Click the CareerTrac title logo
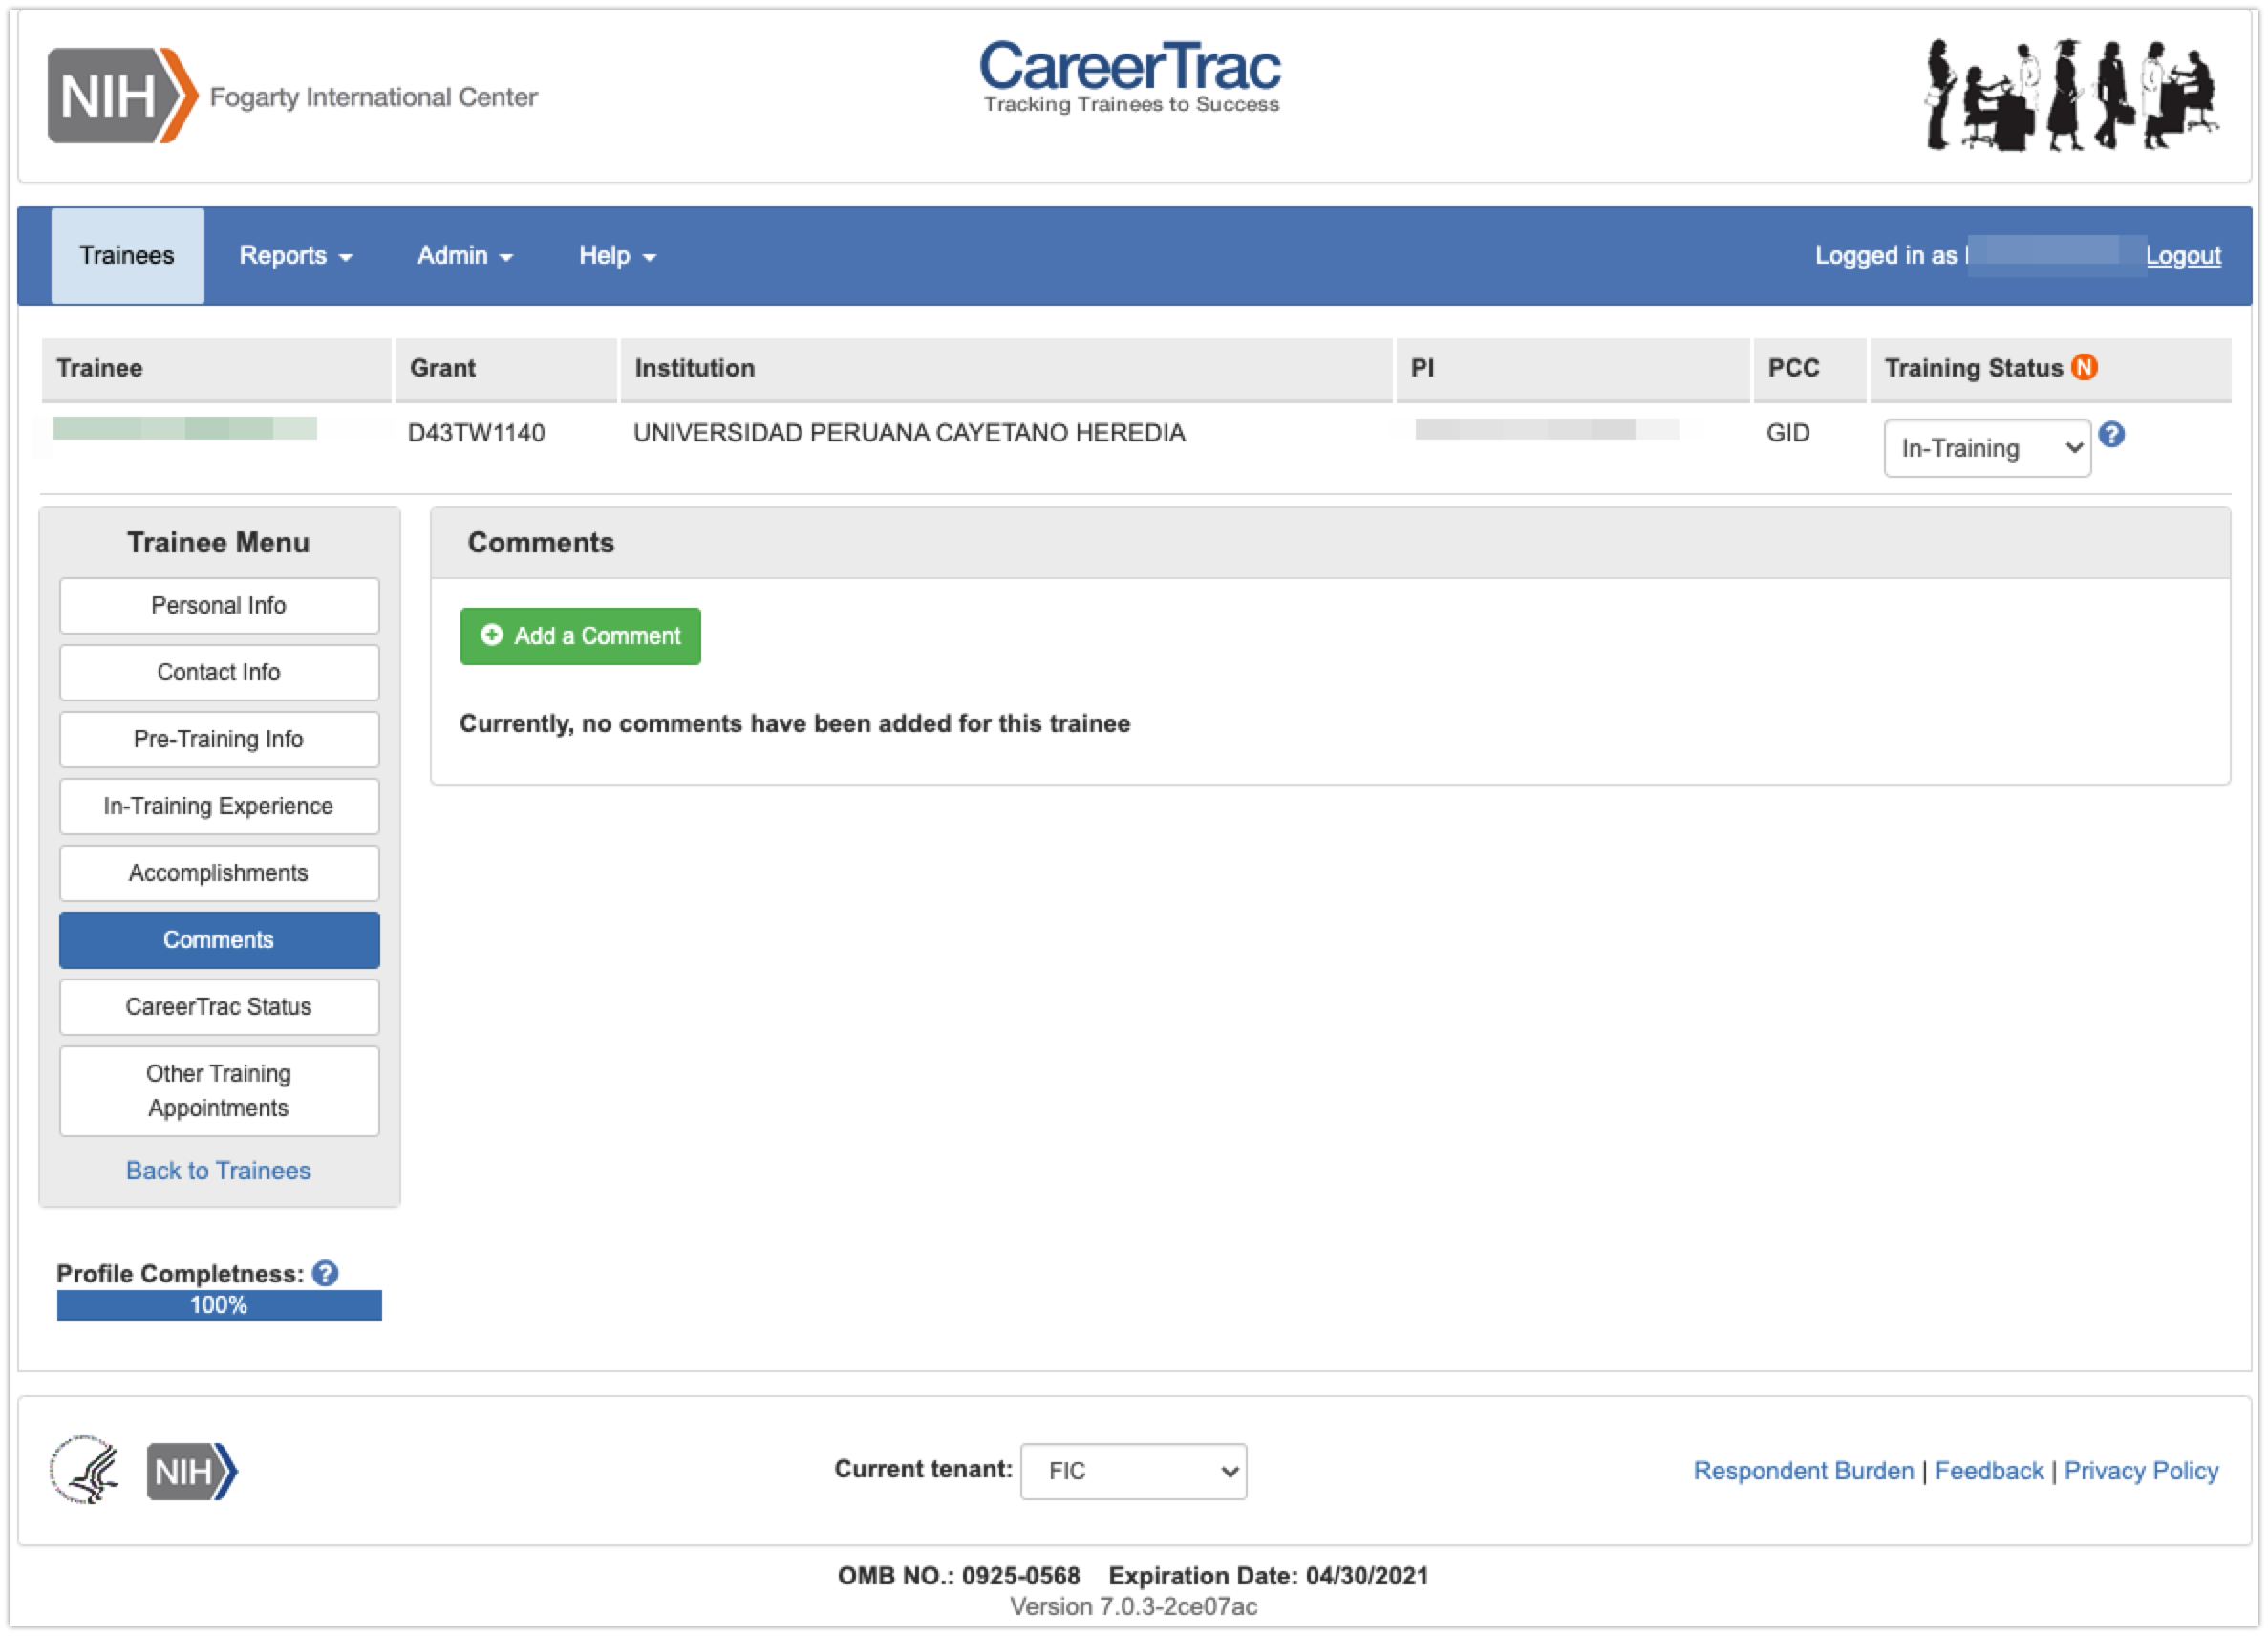This screenshot has width=2268, height=1636. (1129, 77)
